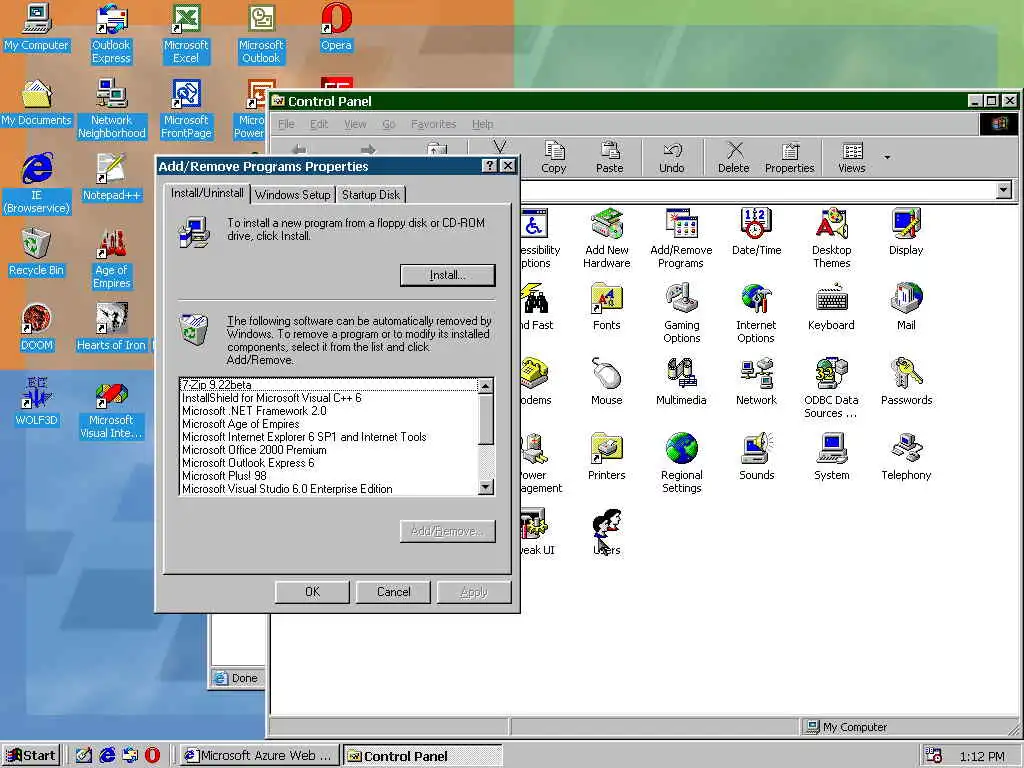Select the DOOM desktop shortcut
The width and height of the screenshot is (1024, 768).
pos(37,327)
